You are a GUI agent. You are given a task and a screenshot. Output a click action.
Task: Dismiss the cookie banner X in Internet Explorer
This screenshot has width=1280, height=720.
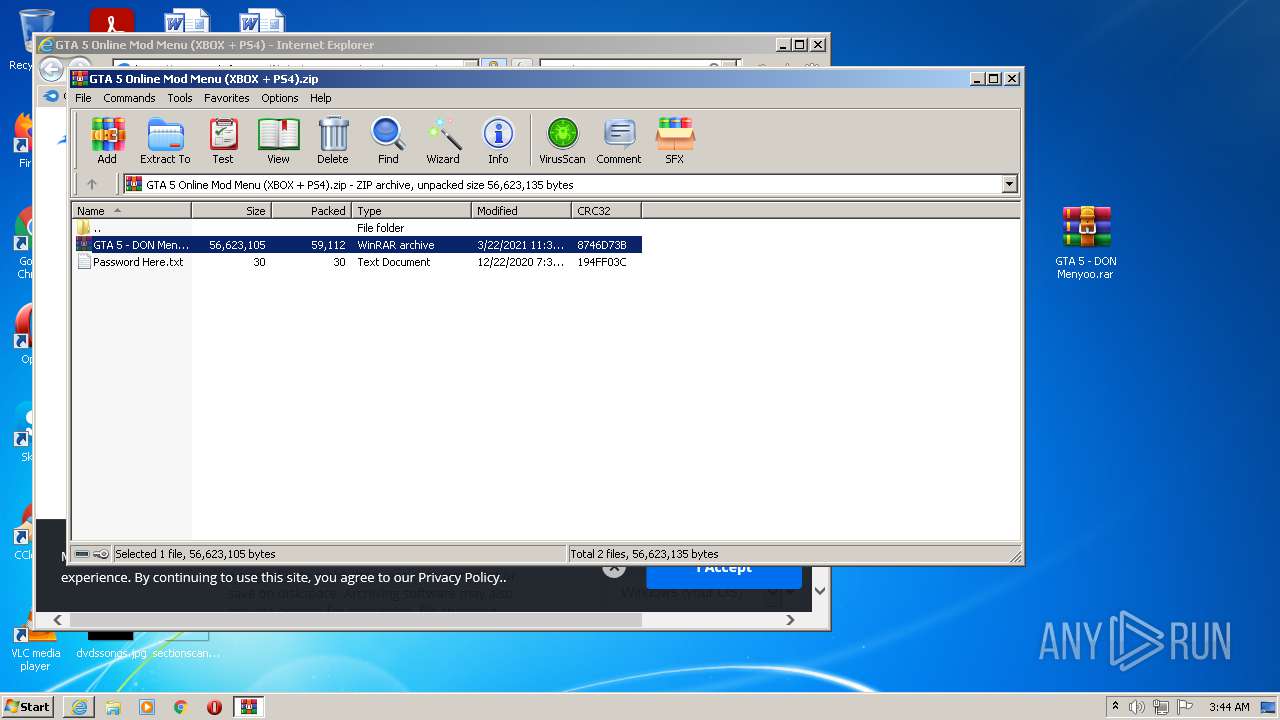point(614,569)
